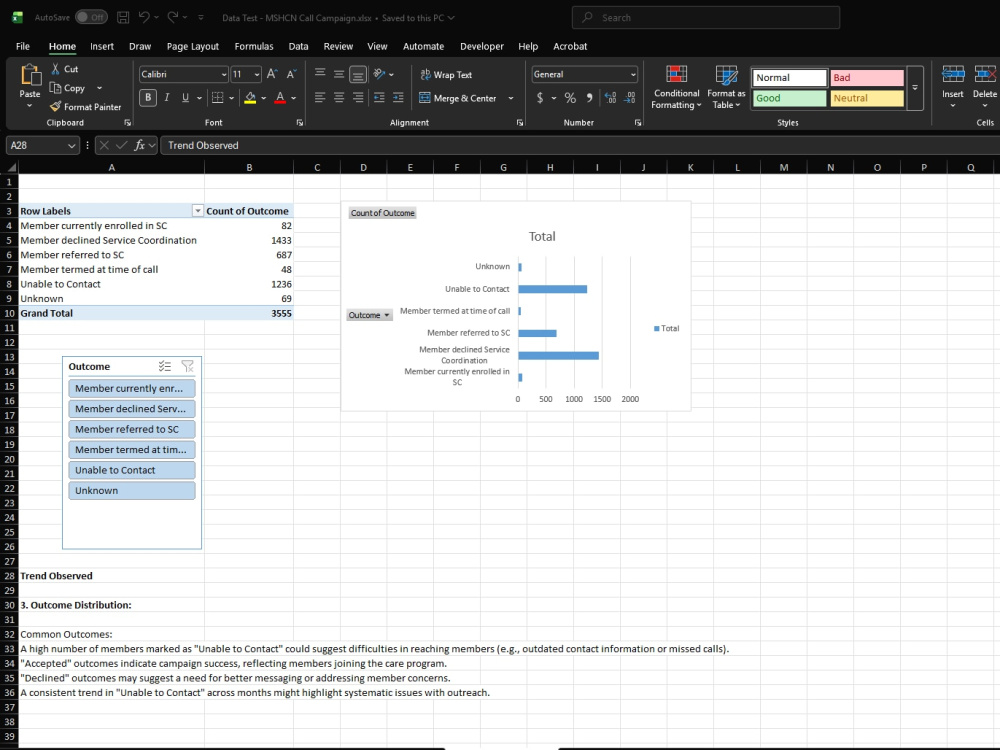This screenshot has height=750, width=1000.
Task: Click the Cut scissors icon
Action: (x=55, y=69)
